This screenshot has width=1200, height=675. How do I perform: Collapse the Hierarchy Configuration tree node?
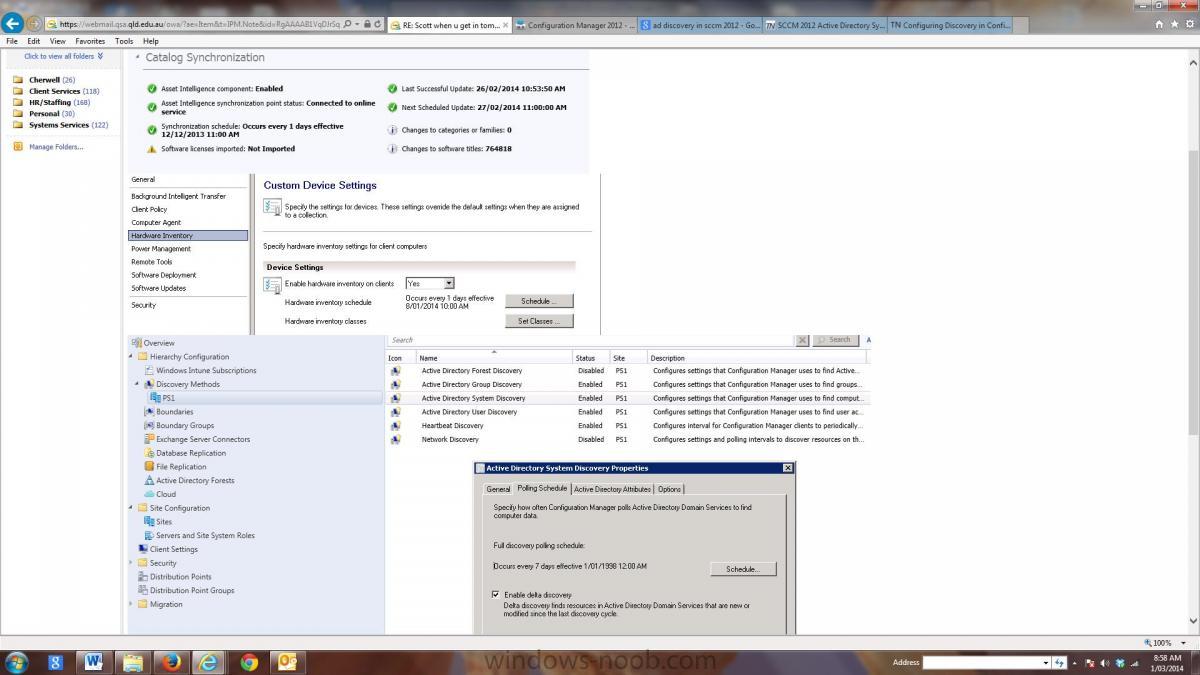(x=131, y=357)
